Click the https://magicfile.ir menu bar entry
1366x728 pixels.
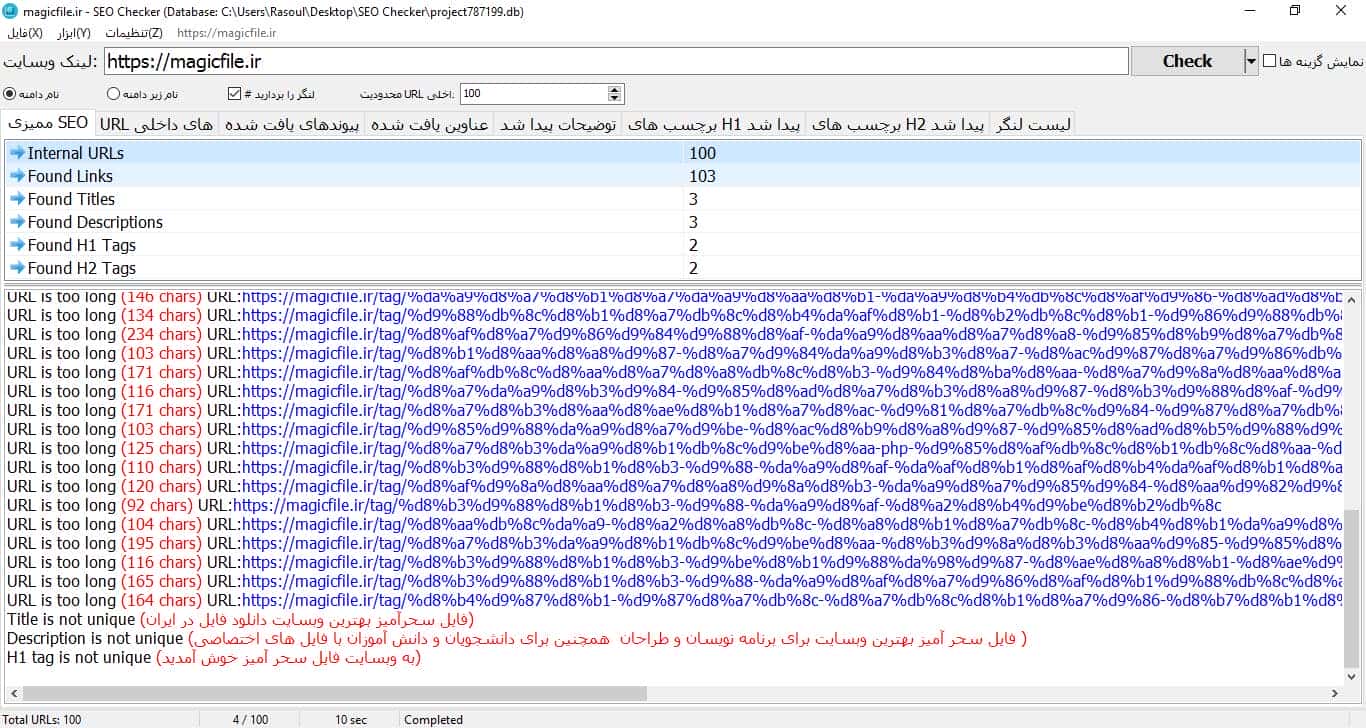(x=226, y=33)
